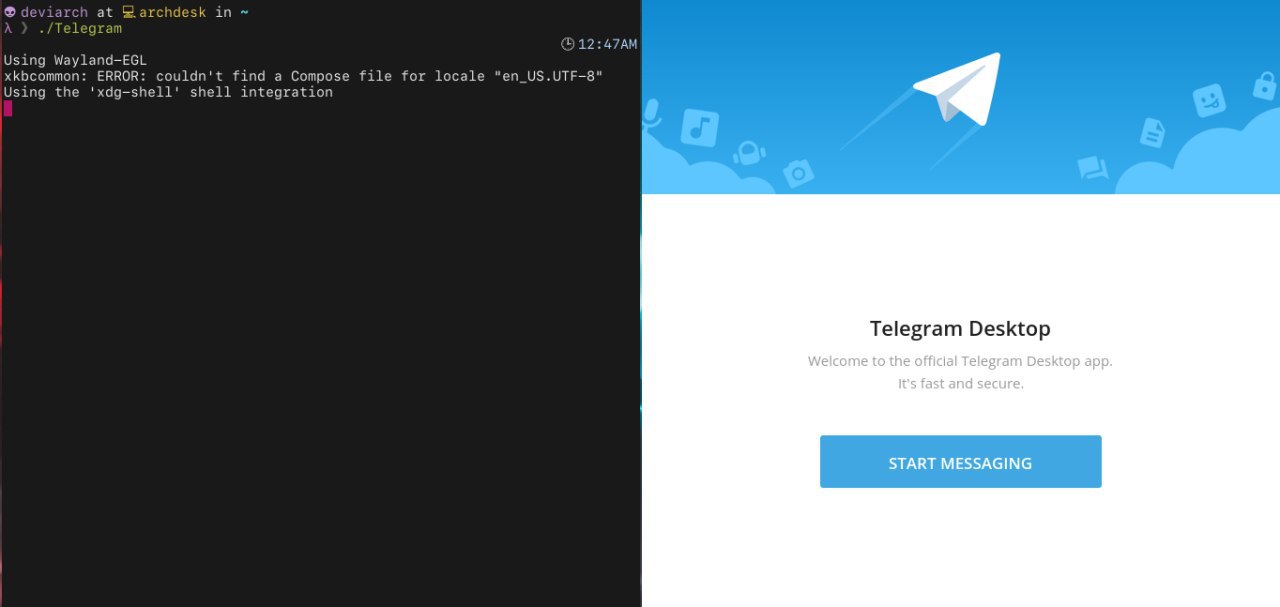This screenshot has height=607, width=1280.
Task: Click the "Using the 'xdg-shell' shell integration" line
Action: coord(168,92)
